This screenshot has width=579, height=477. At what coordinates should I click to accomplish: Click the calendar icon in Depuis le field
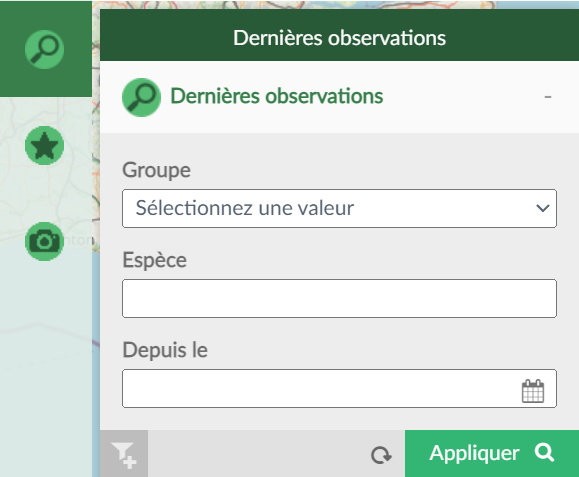click(533, 391)
